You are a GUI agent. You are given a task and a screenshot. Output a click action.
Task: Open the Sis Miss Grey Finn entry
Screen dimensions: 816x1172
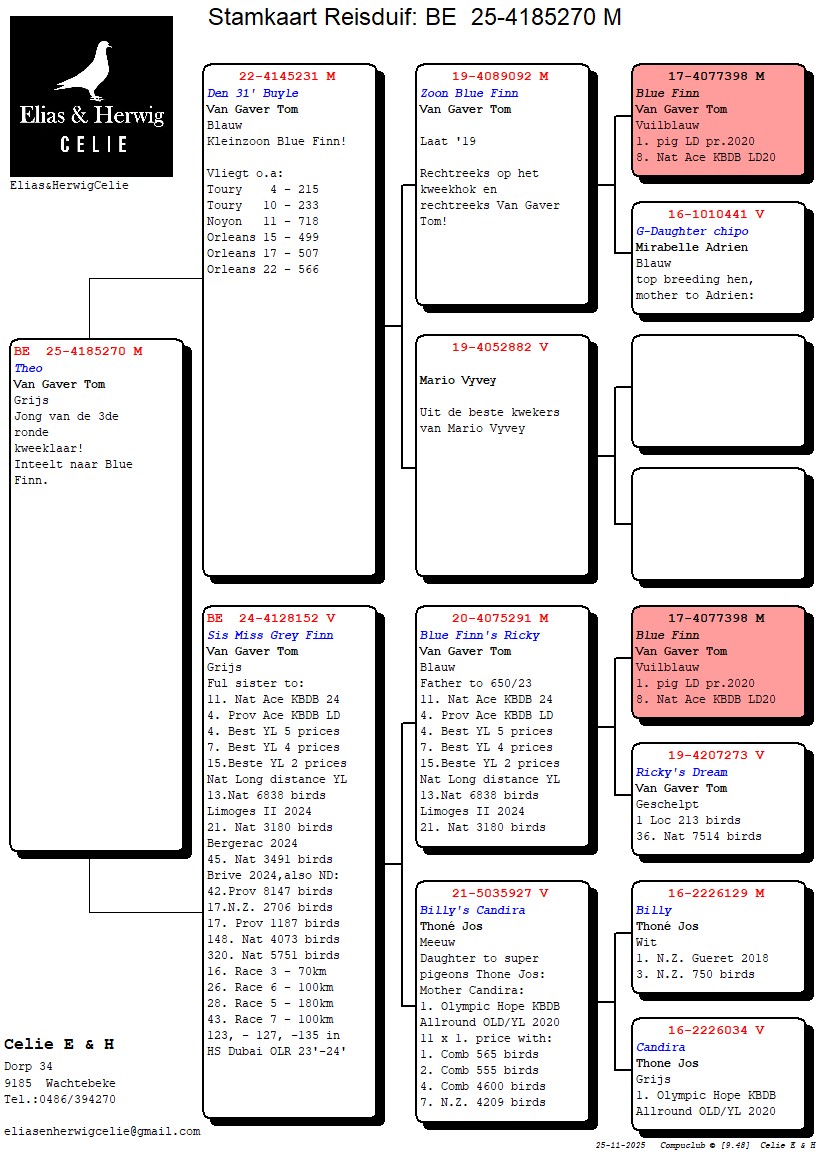pos(270,635)
